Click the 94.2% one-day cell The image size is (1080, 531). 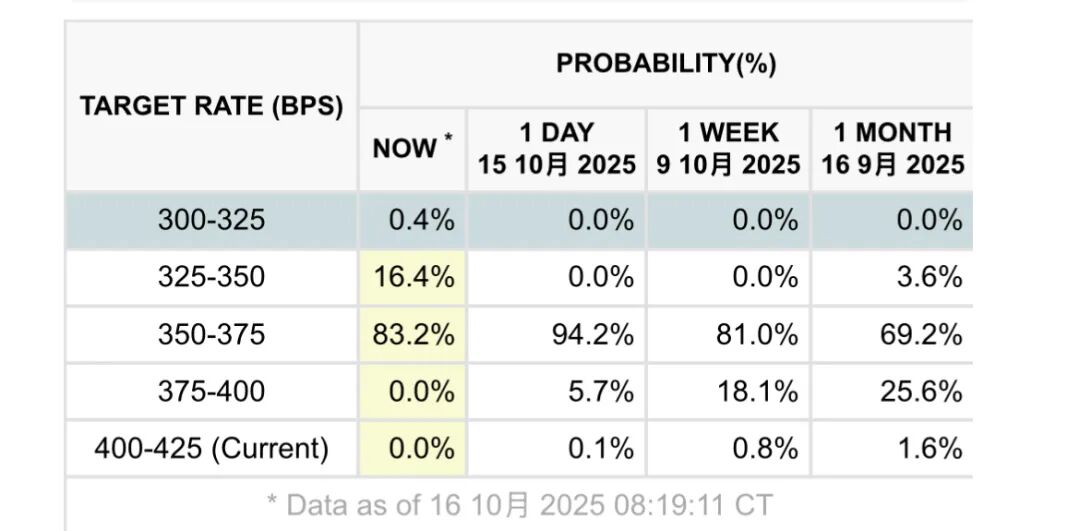click(x=592, y=334)
